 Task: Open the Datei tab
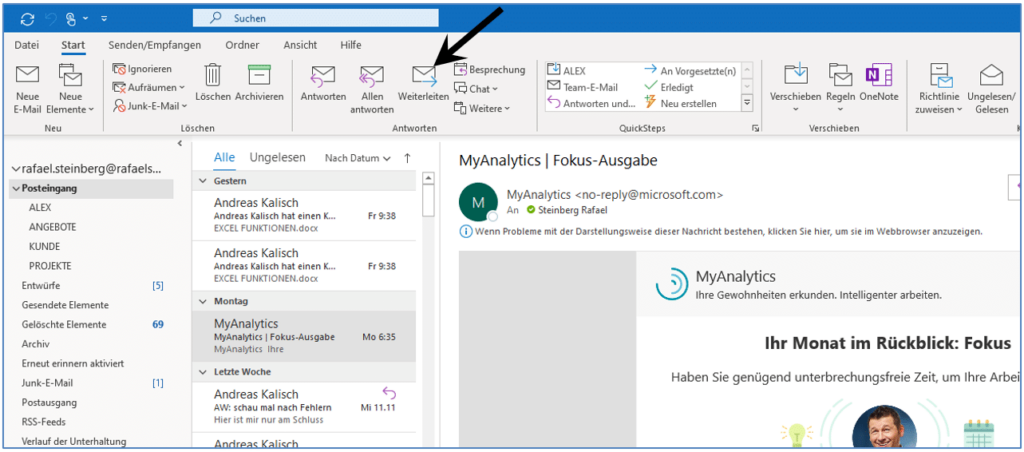point(27,45)
